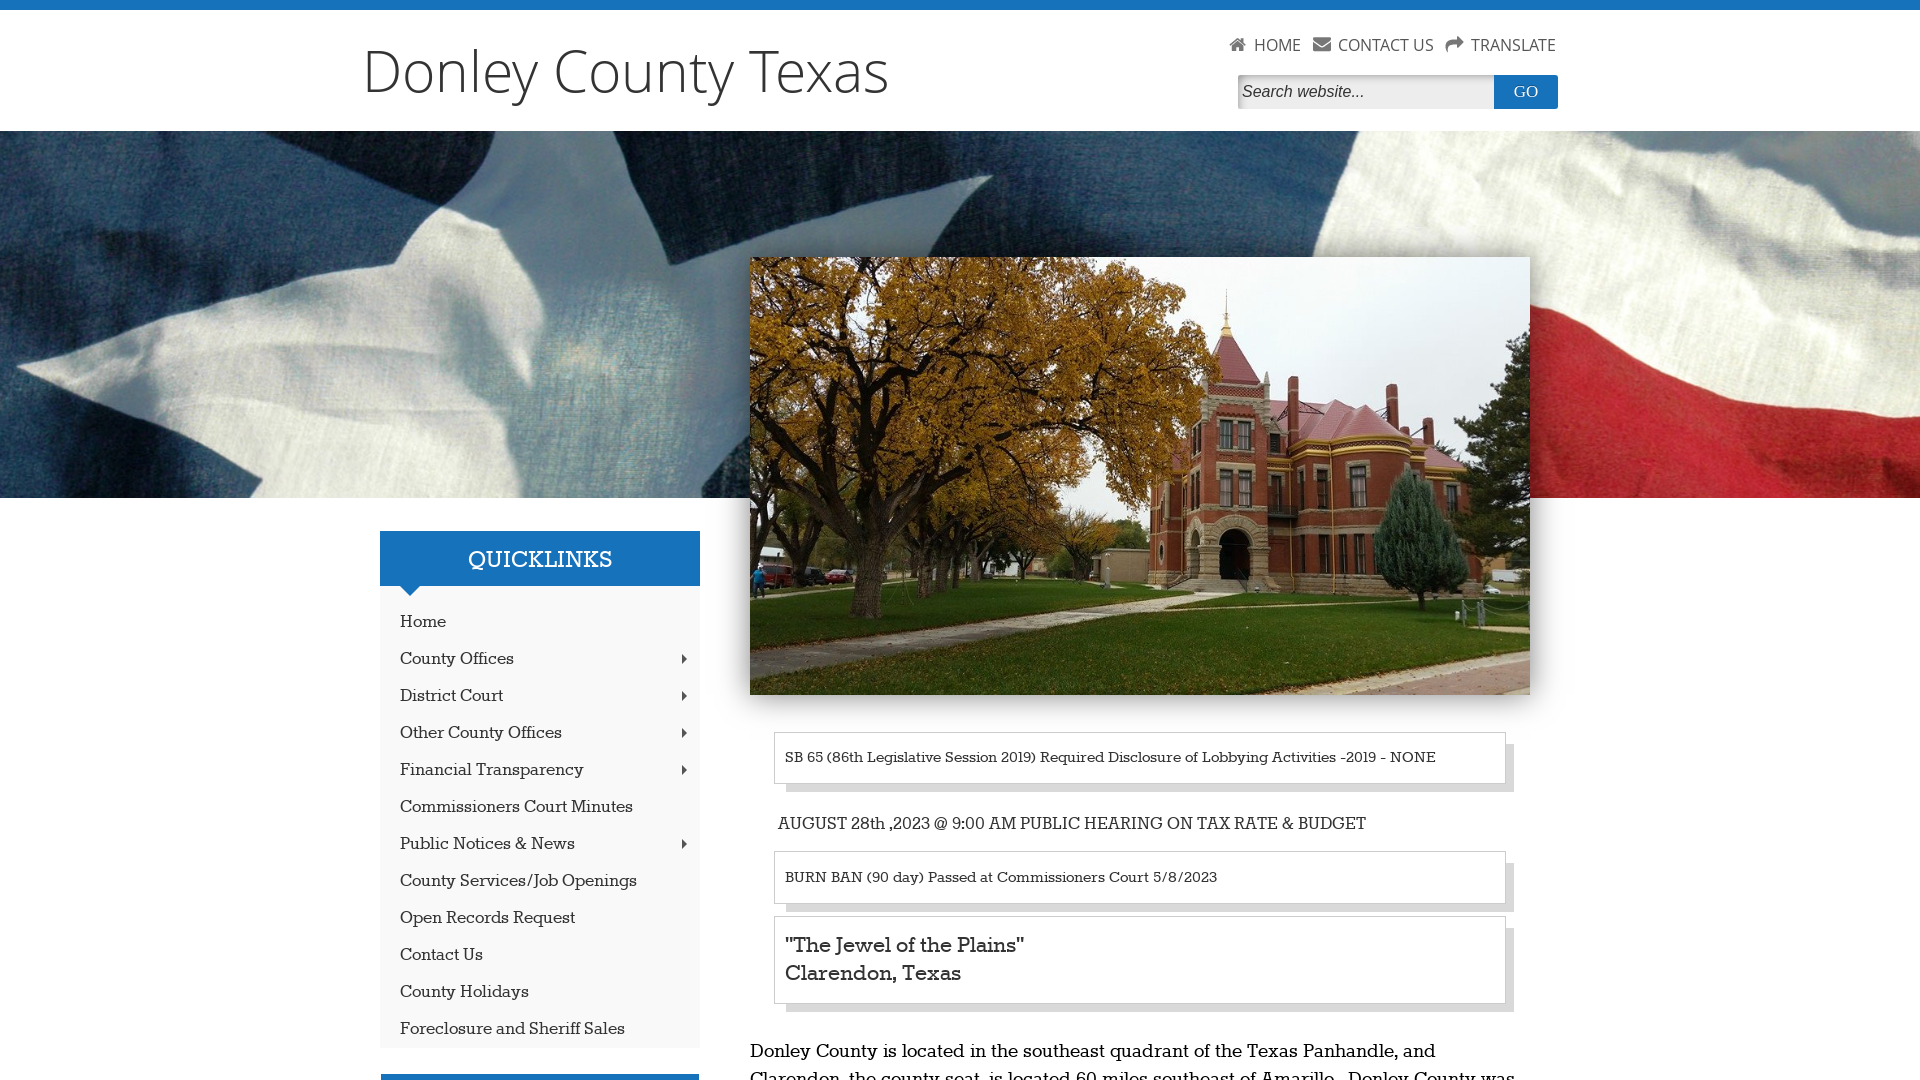Screen dimensions: 1920x1080
Task: Click the GO search submit button
Action: click(x=1526, y=91)
